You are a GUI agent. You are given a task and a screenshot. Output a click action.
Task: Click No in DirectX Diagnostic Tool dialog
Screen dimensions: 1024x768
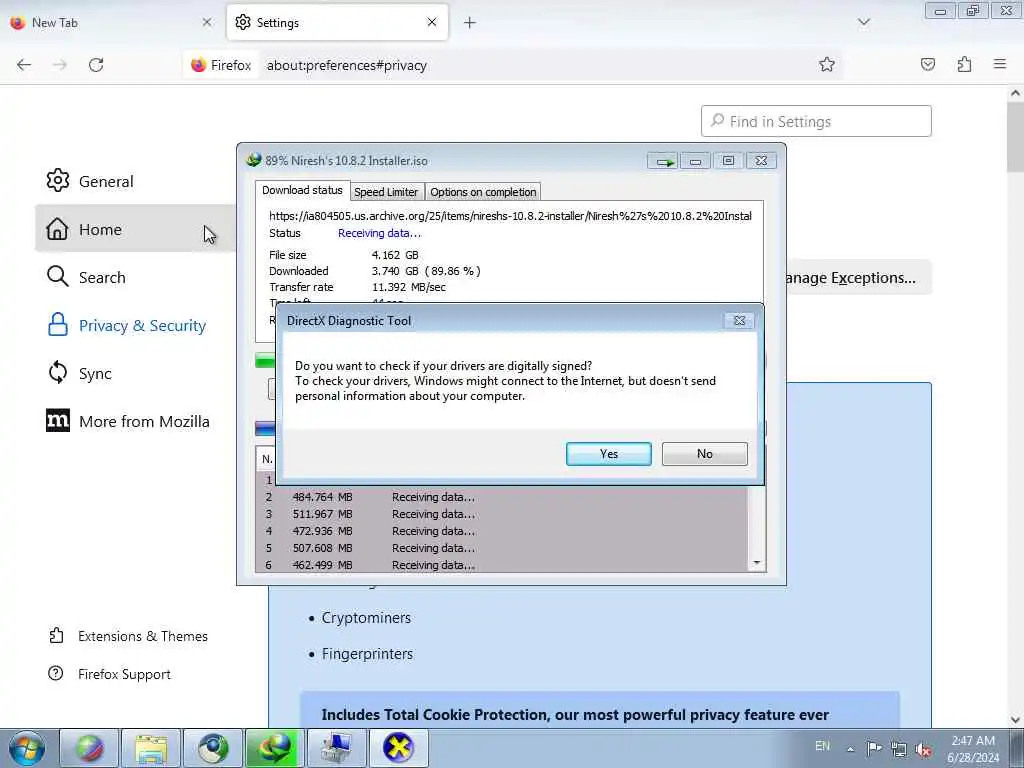[704, 454]
